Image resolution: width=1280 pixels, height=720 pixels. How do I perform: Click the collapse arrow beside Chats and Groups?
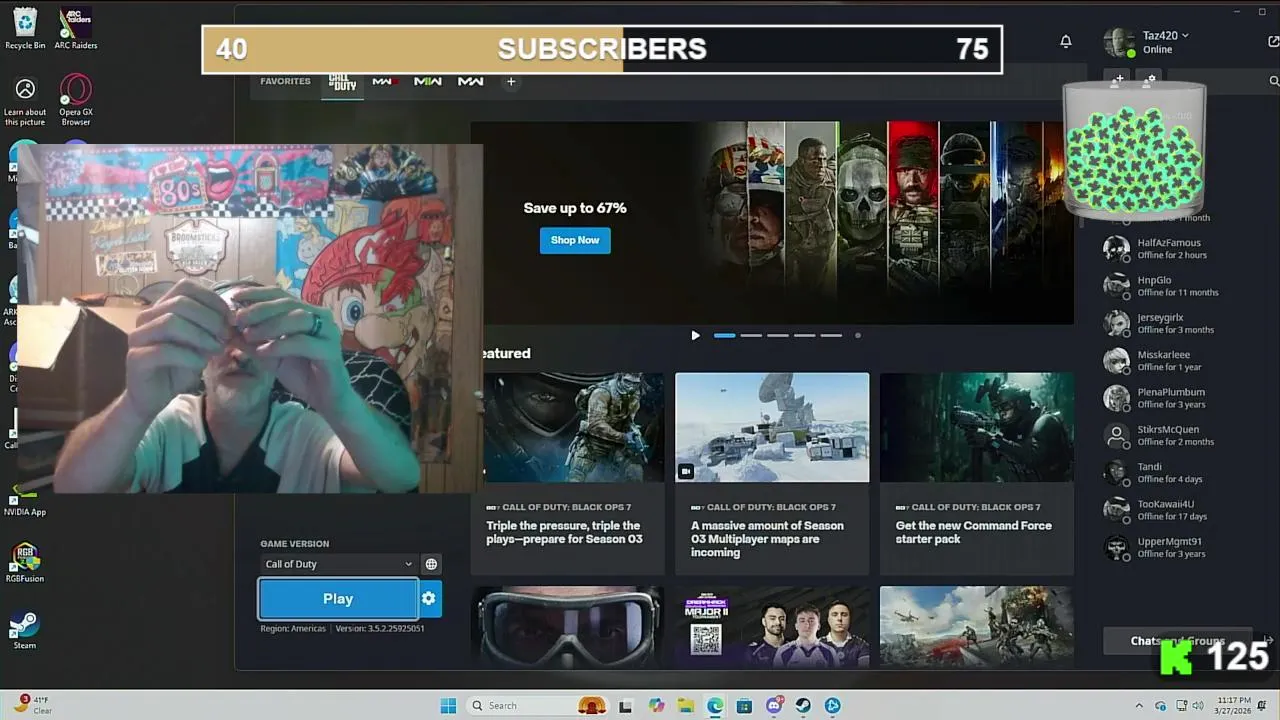click(x=1268, y=641)
